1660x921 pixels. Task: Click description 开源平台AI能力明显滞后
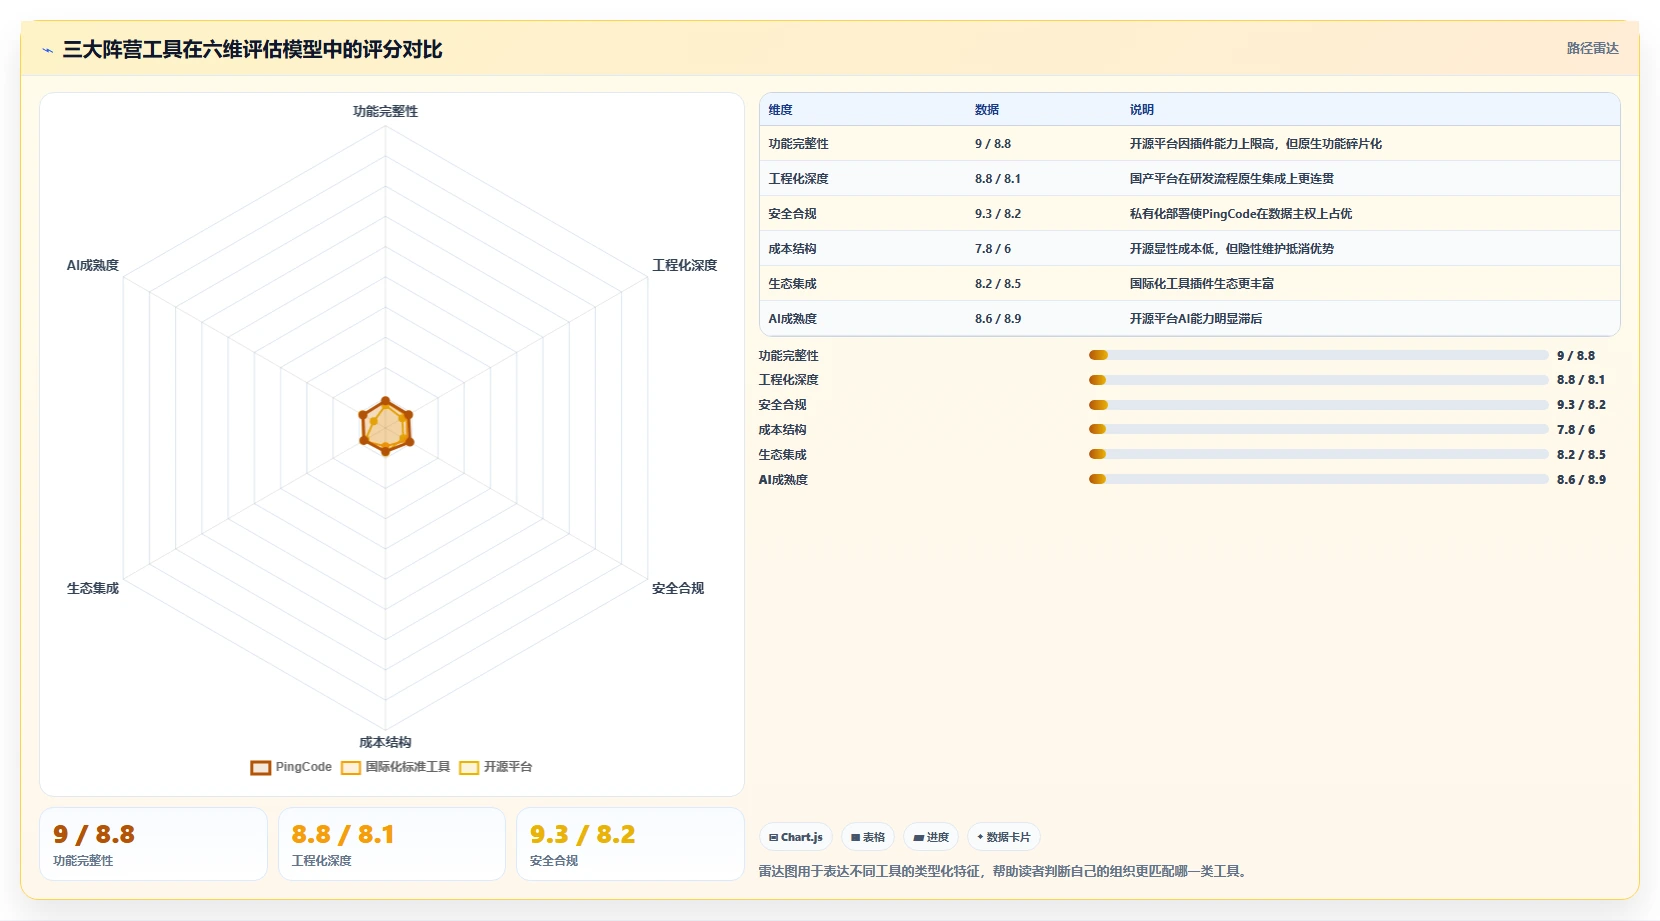coord(1196,319)
